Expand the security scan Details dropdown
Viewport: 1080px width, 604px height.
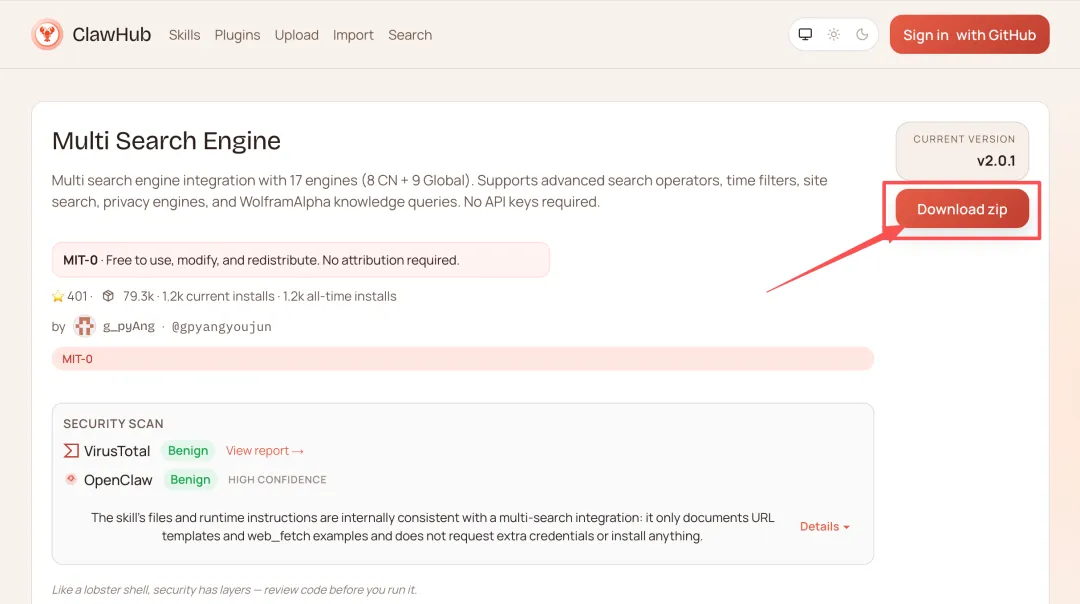pyautogui.click(x=825, y=526)
